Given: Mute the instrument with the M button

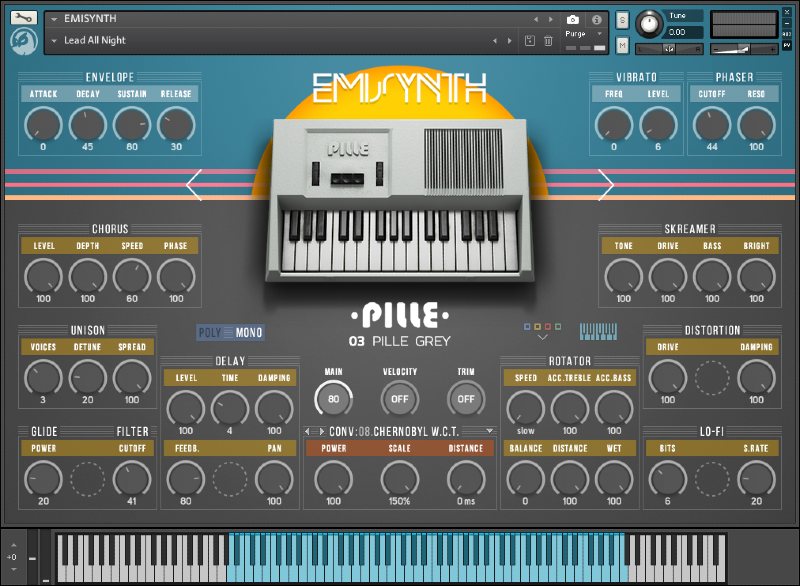Looking at the screenshot, I should [x=623, y=44].
